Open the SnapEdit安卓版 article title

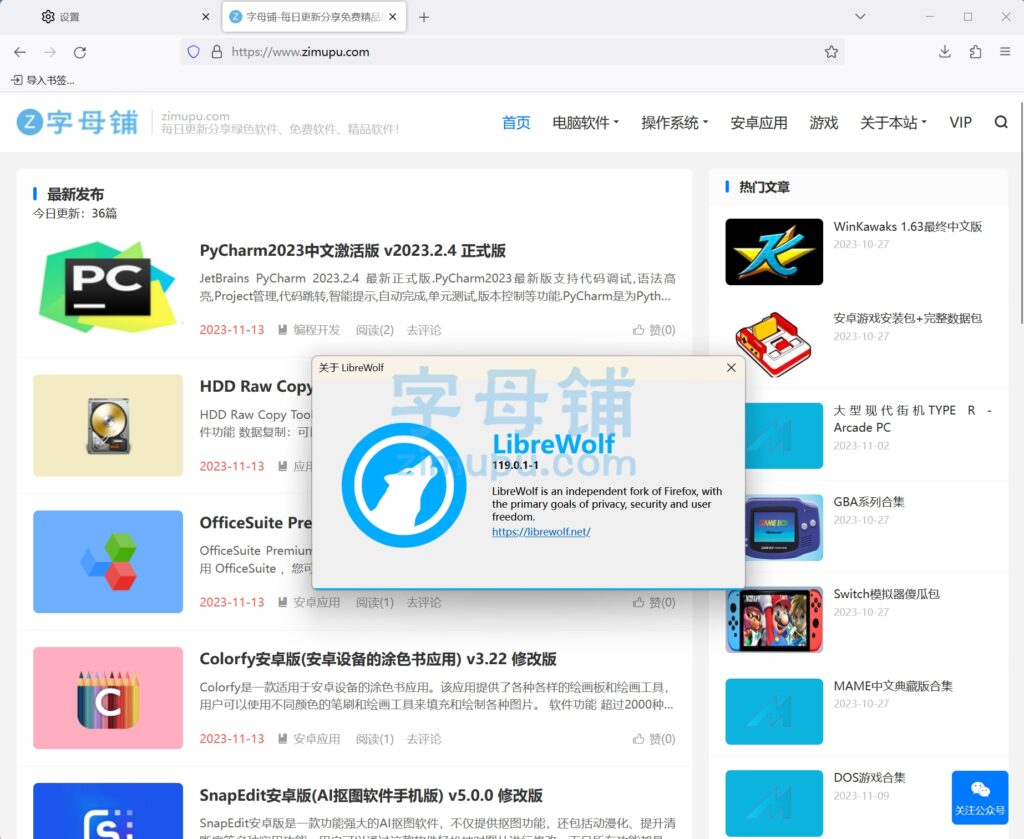(371, 795)
